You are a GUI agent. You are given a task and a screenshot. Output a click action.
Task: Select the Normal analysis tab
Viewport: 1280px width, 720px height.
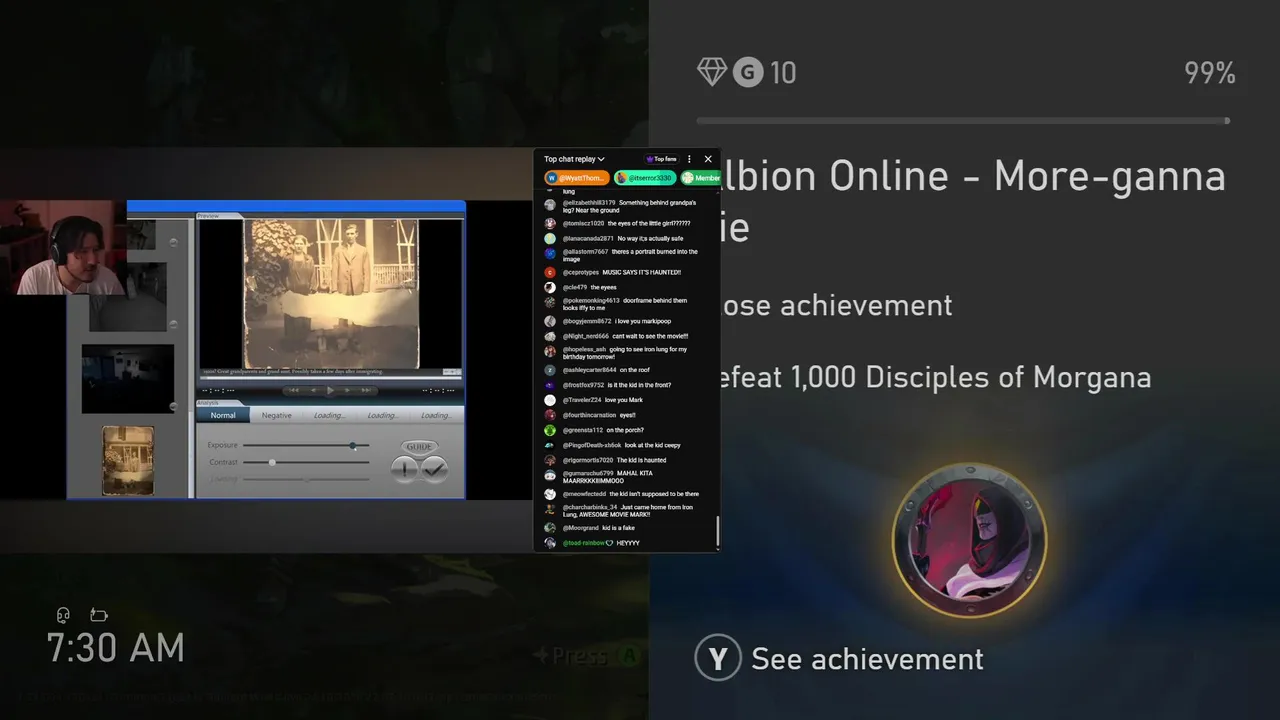coord(223,415)
